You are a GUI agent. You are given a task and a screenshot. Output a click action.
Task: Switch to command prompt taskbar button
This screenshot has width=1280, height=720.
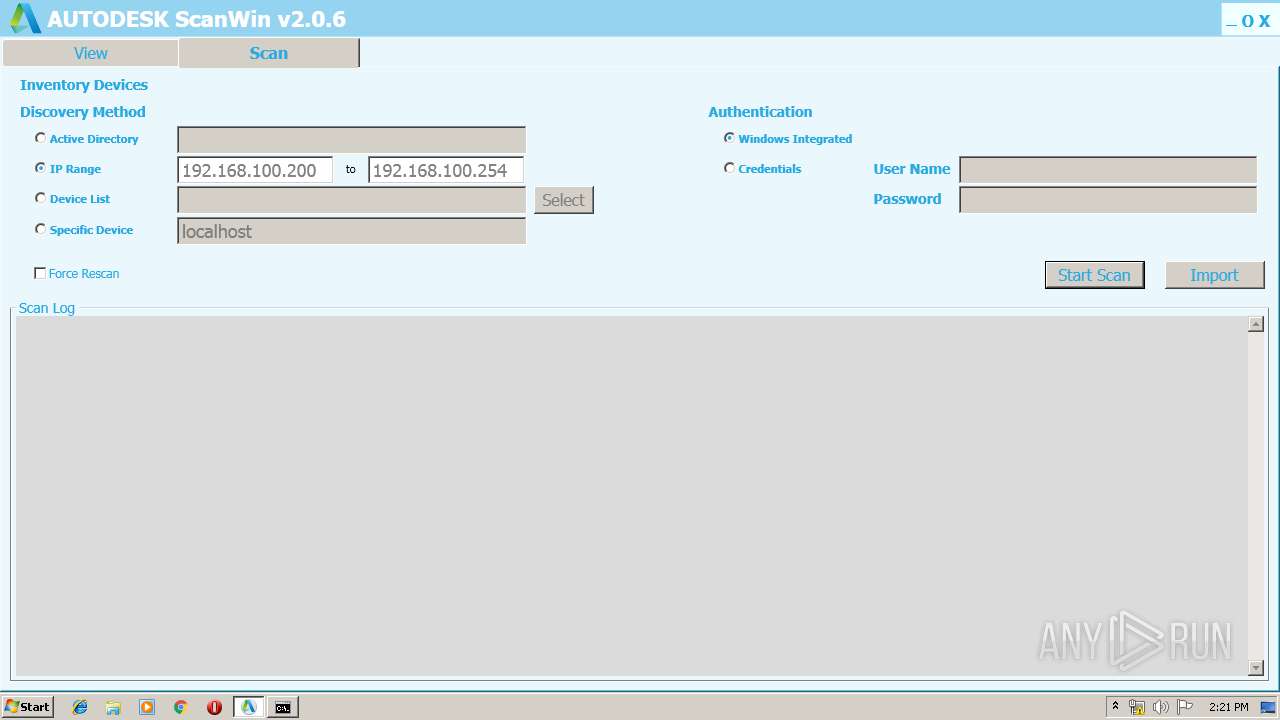[x=283, y=707]
